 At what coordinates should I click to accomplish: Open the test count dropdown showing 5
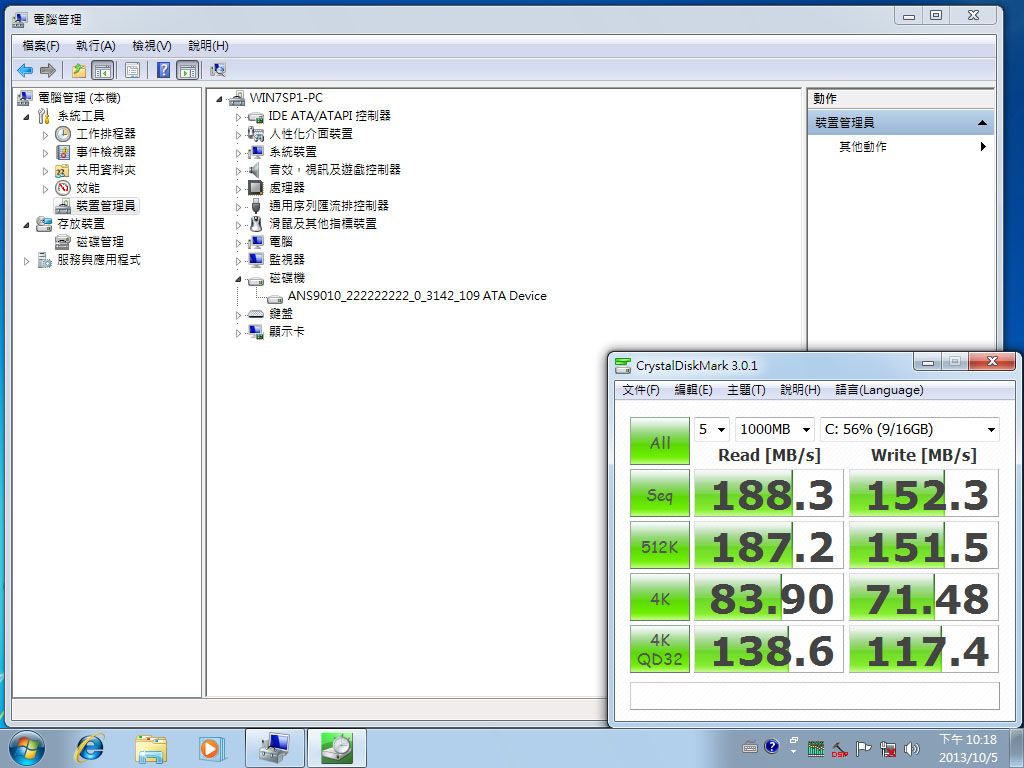coord(711,429)
